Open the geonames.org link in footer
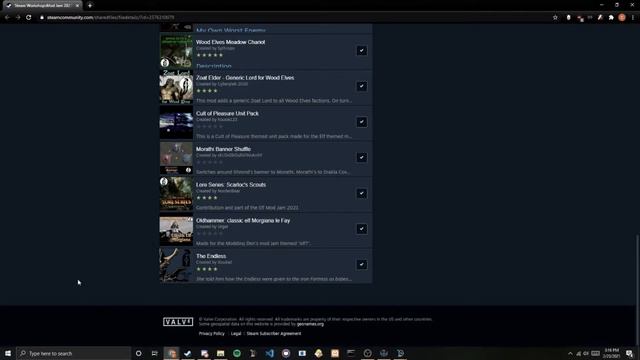 pyautogui.click(x=310, y=324)
